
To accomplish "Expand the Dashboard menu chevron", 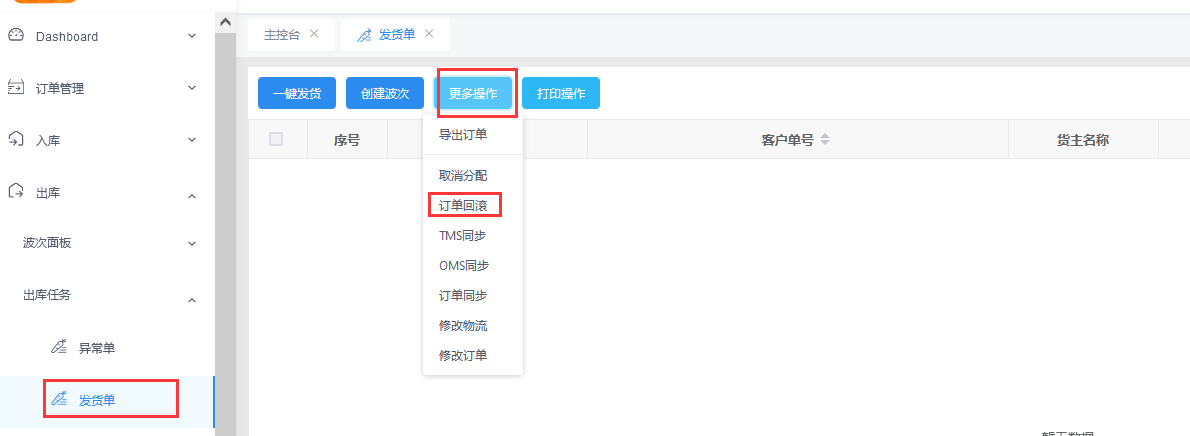I will [x=192, y=36].
